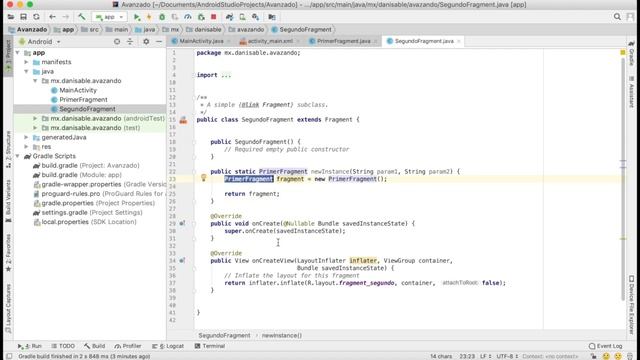The image size is (640, 360).
Task: Open the Profiler tool window button
Action: pyautogui.click(x=128, y=346)
